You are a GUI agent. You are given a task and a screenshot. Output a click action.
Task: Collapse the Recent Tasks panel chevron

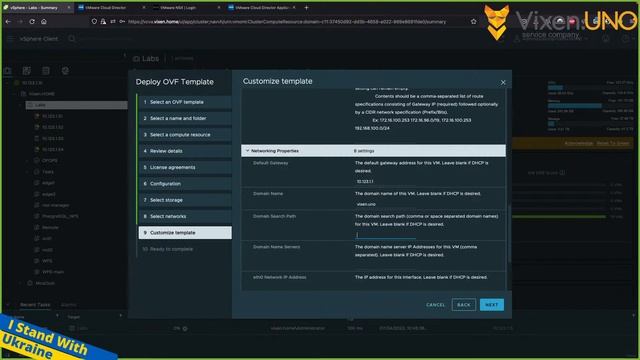(x=9, y=304)
